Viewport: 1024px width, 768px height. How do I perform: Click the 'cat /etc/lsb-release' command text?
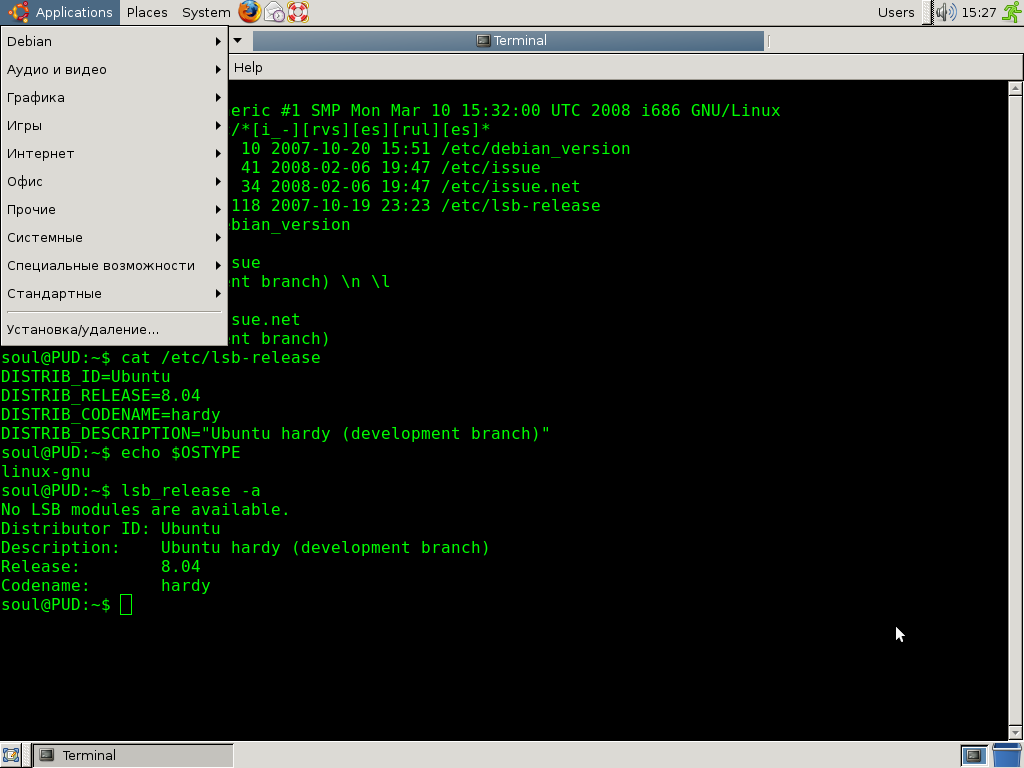click(x=221, y=358)
